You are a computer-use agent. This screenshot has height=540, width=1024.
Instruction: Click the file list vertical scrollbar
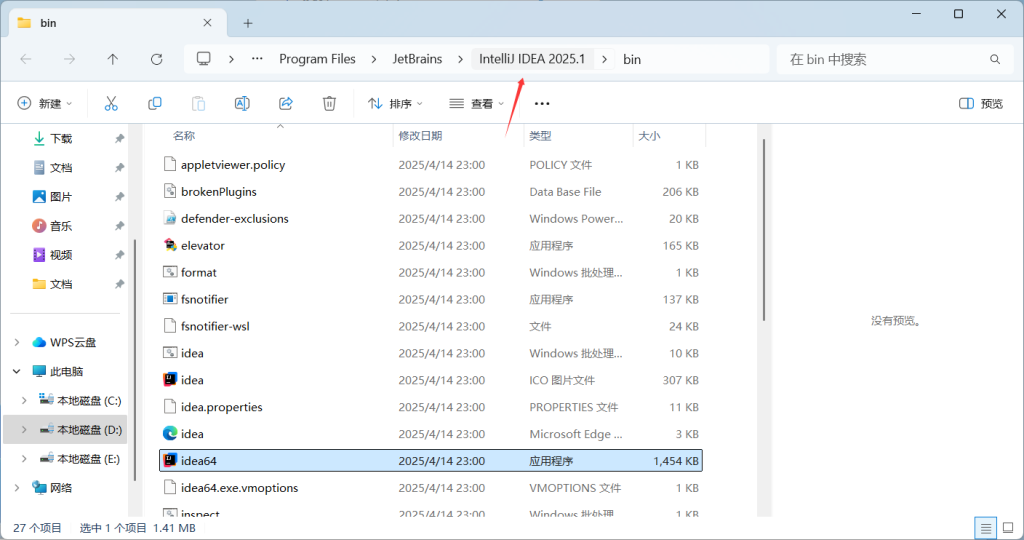[x=764, y=230]
